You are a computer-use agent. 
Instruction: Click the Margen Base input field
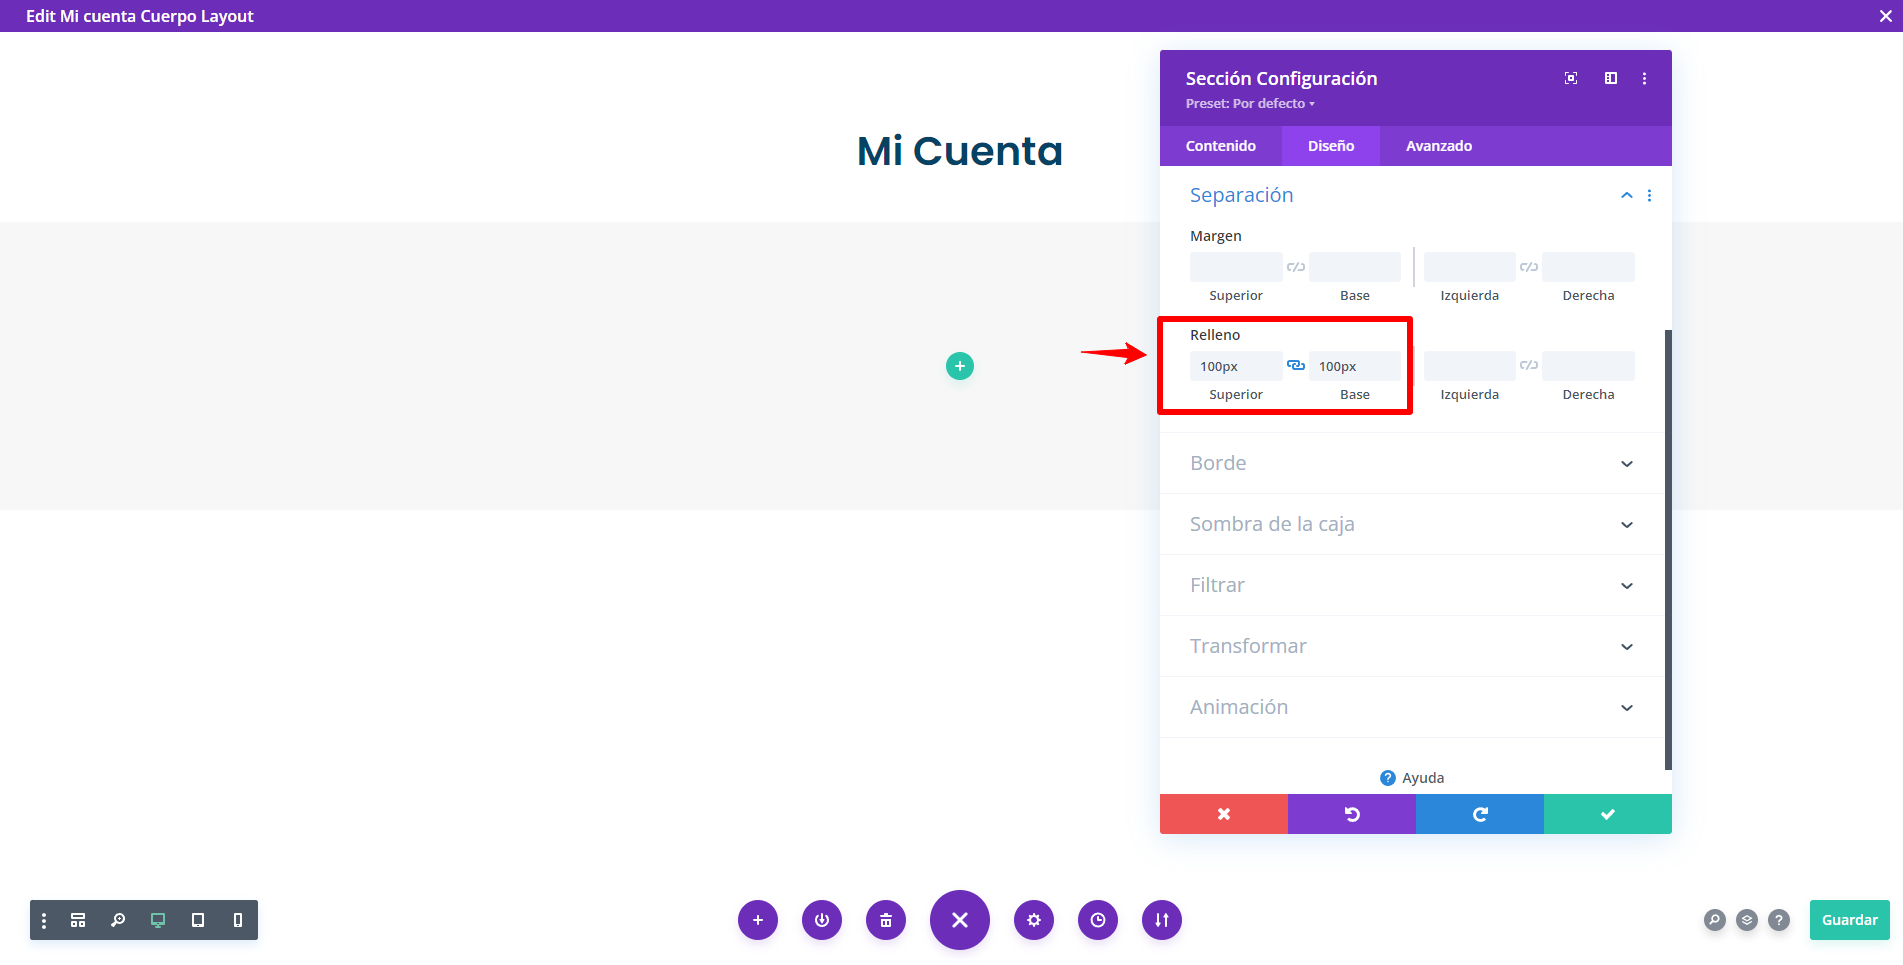[x=1354, y=267]
